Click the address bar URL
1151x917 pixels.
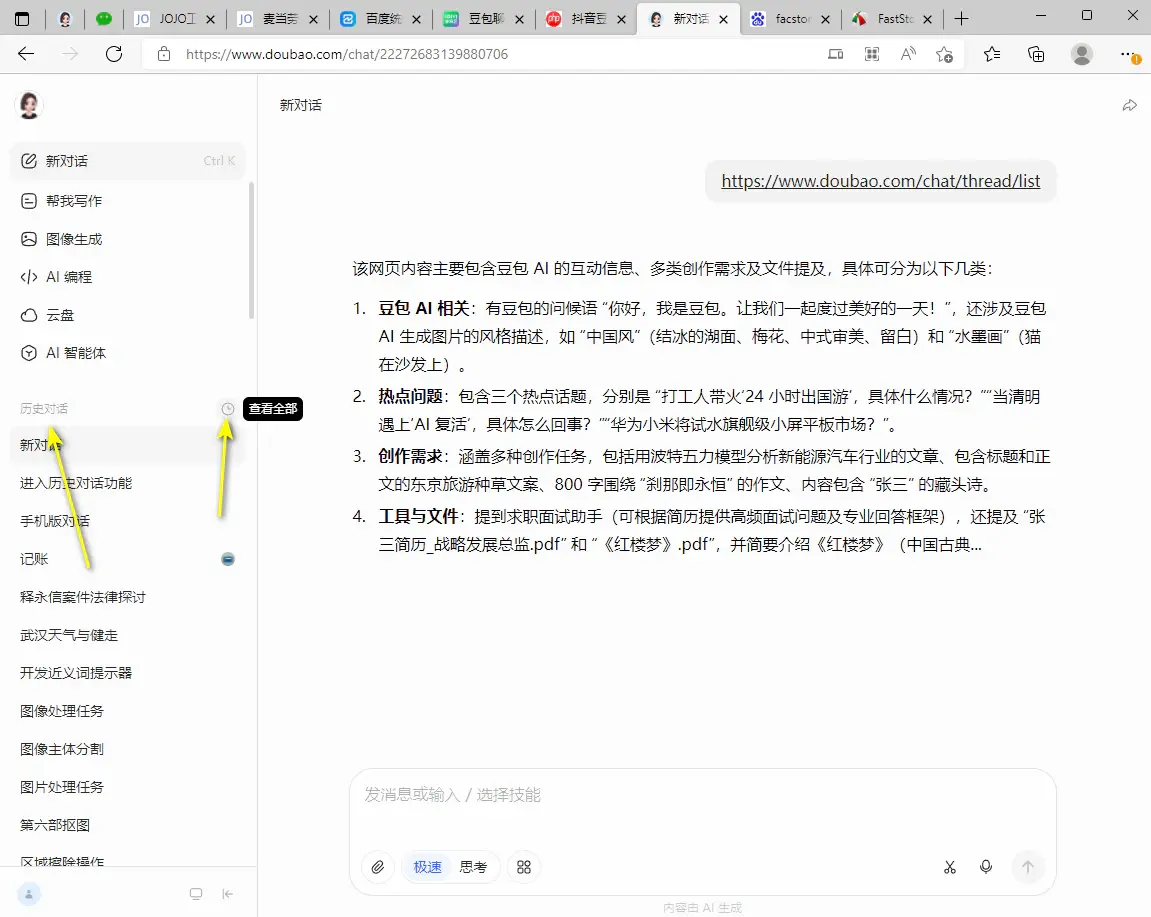tap(346, 54)
